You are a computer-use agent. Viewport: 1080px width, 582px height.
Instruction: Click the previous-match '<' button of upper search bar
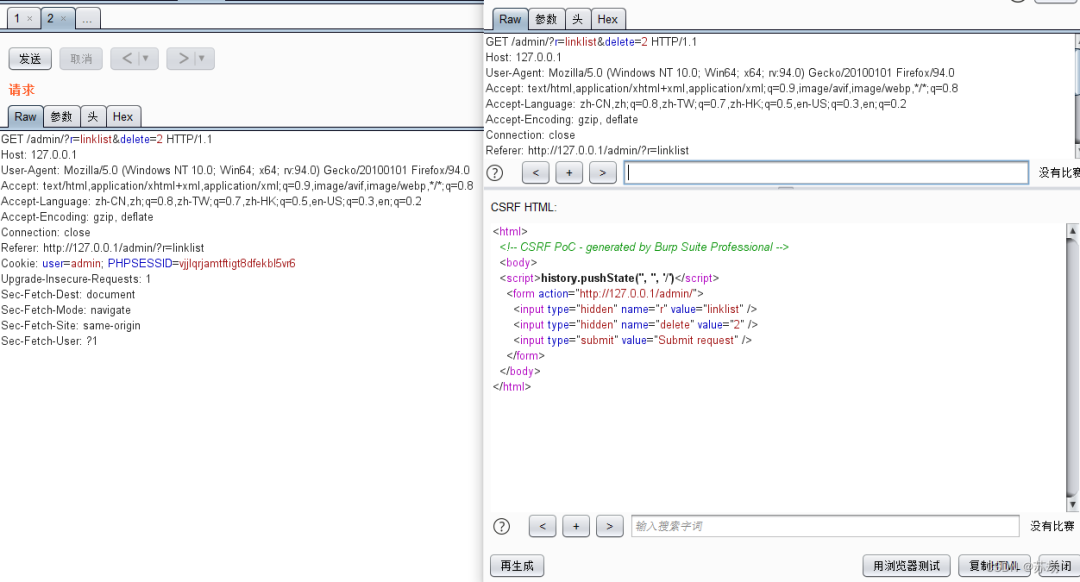pyautogui.click(x=535, y=173)
